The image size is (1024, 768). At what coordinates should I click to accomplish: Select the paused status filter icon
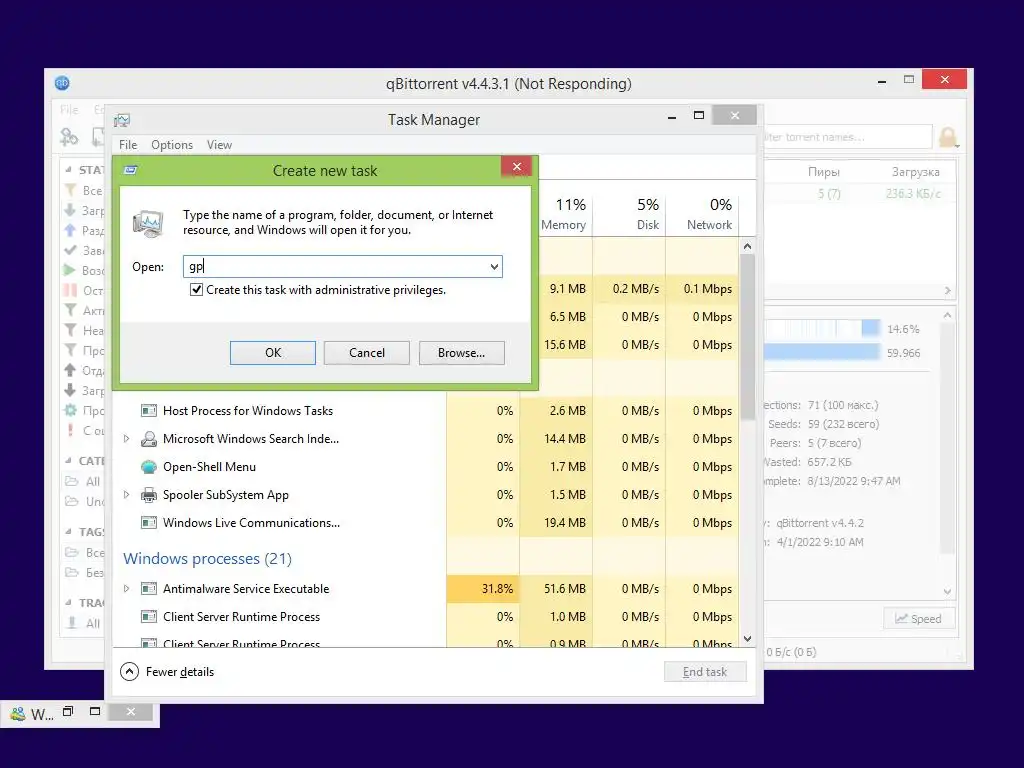pos(70,291)
